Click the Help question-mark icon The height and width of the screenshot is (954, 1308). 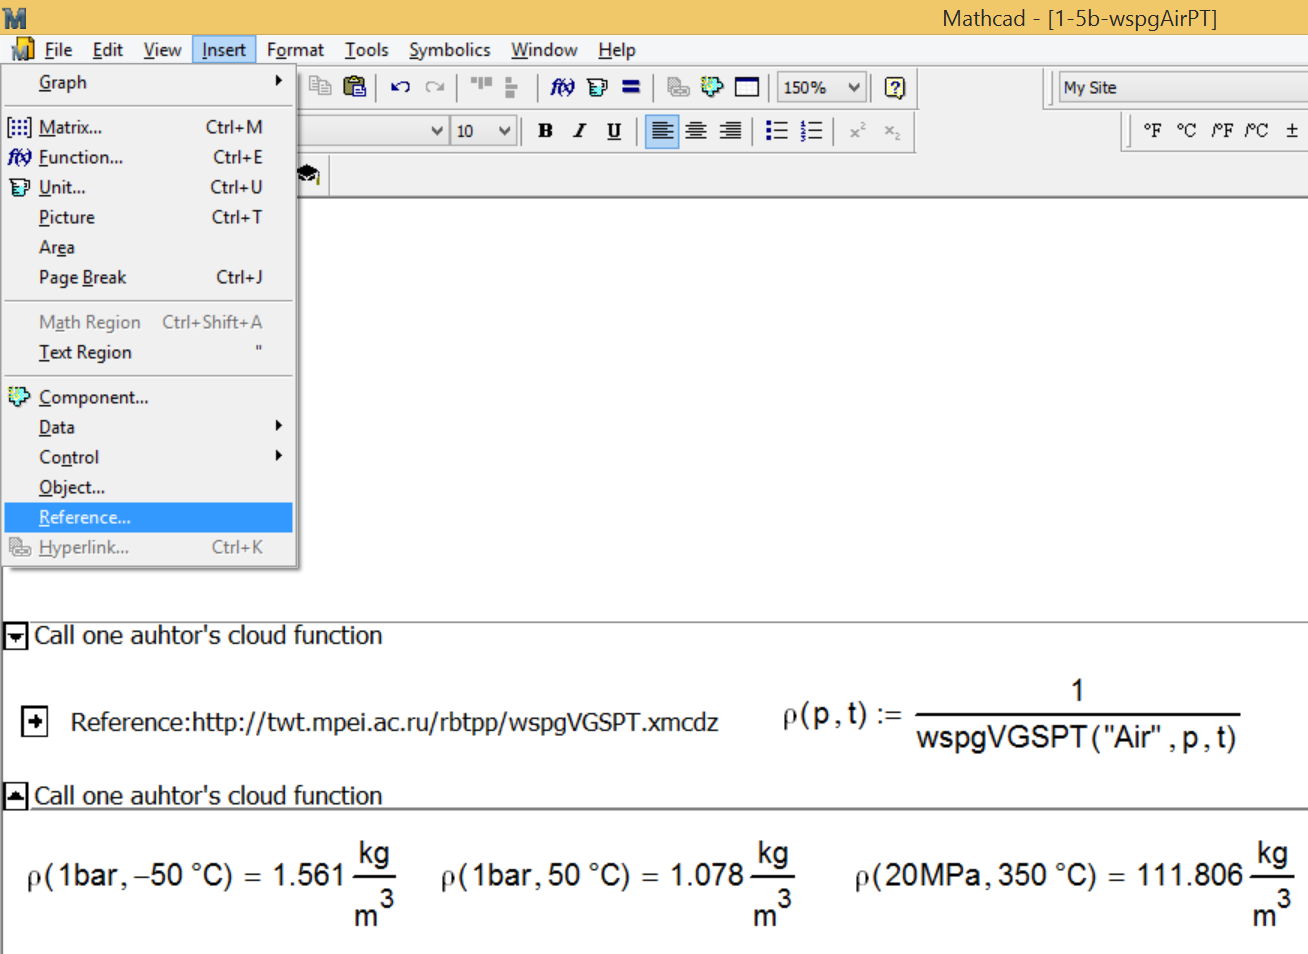(895, 87)
